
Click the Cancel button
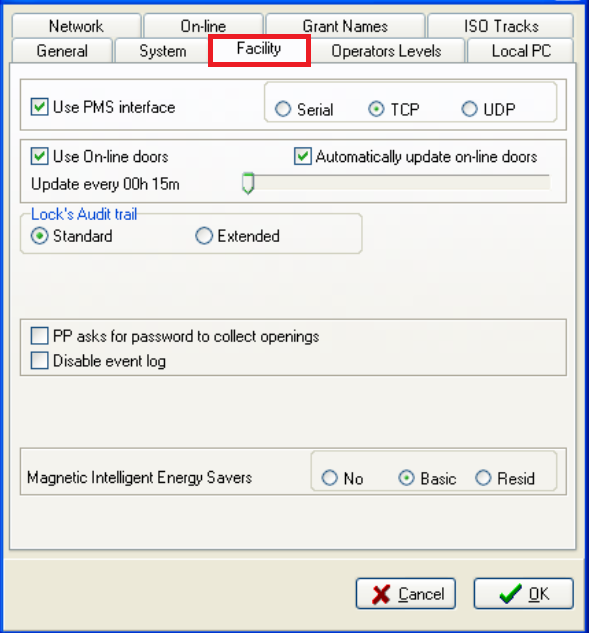coord(406,593)
